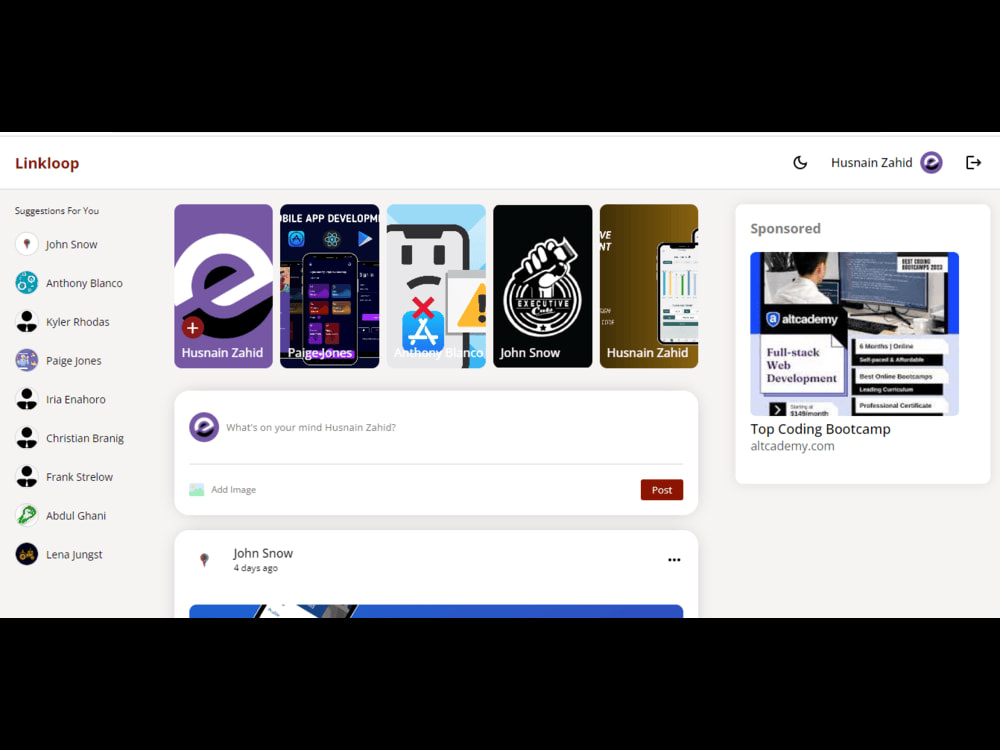The width and height of the screenshot is (1000, 750).
Task: Click John Snow's avatar in suggestions
Action: [x=27, y=244]
